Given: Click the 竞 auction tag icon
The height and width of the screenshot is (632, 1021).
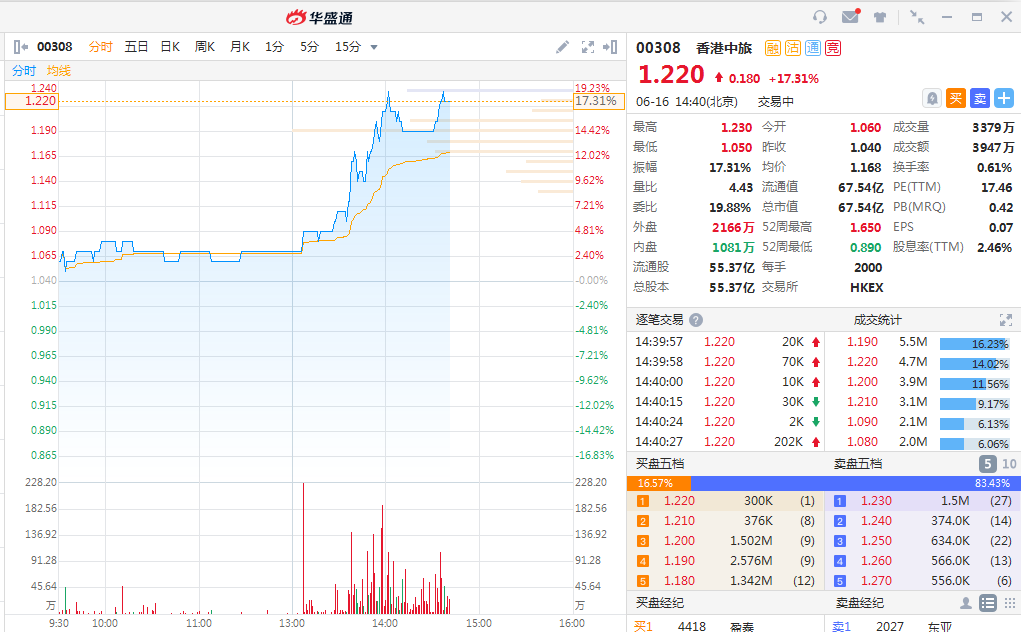Looking at the screenshot, I should pyautogui.click(x=833, y=48).
